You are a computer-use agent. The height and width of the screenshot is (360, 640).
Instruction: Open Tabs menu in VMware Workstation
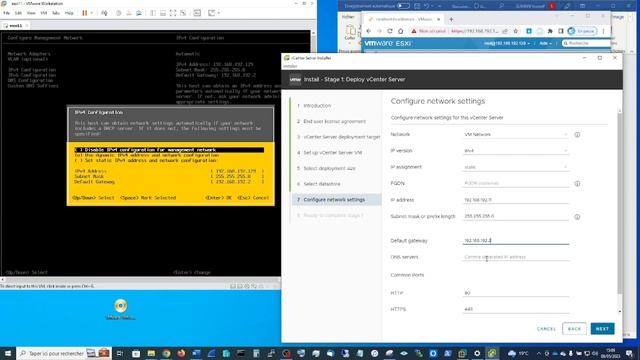click(x=56, y=13)
